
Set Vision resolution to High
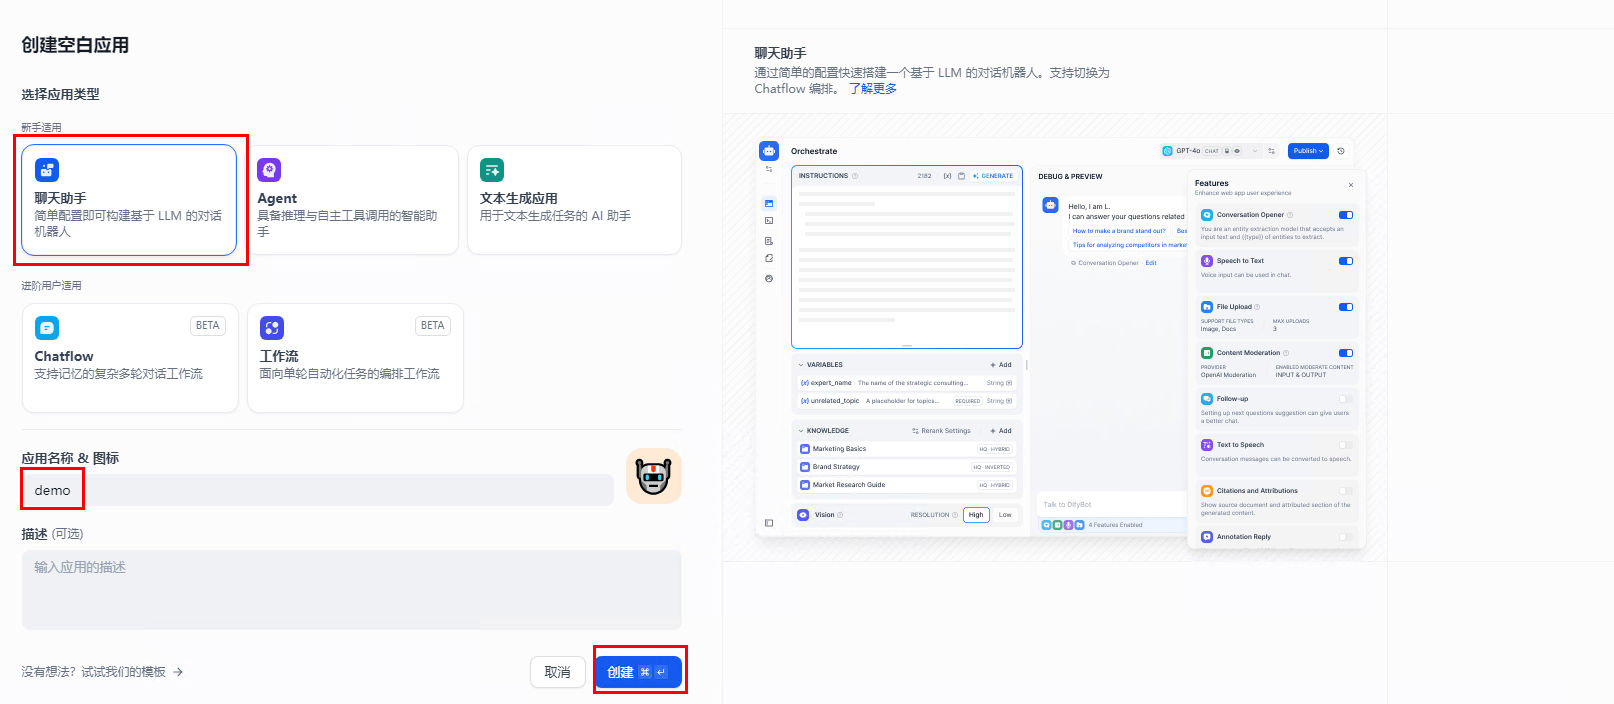(x=976, y=515)
